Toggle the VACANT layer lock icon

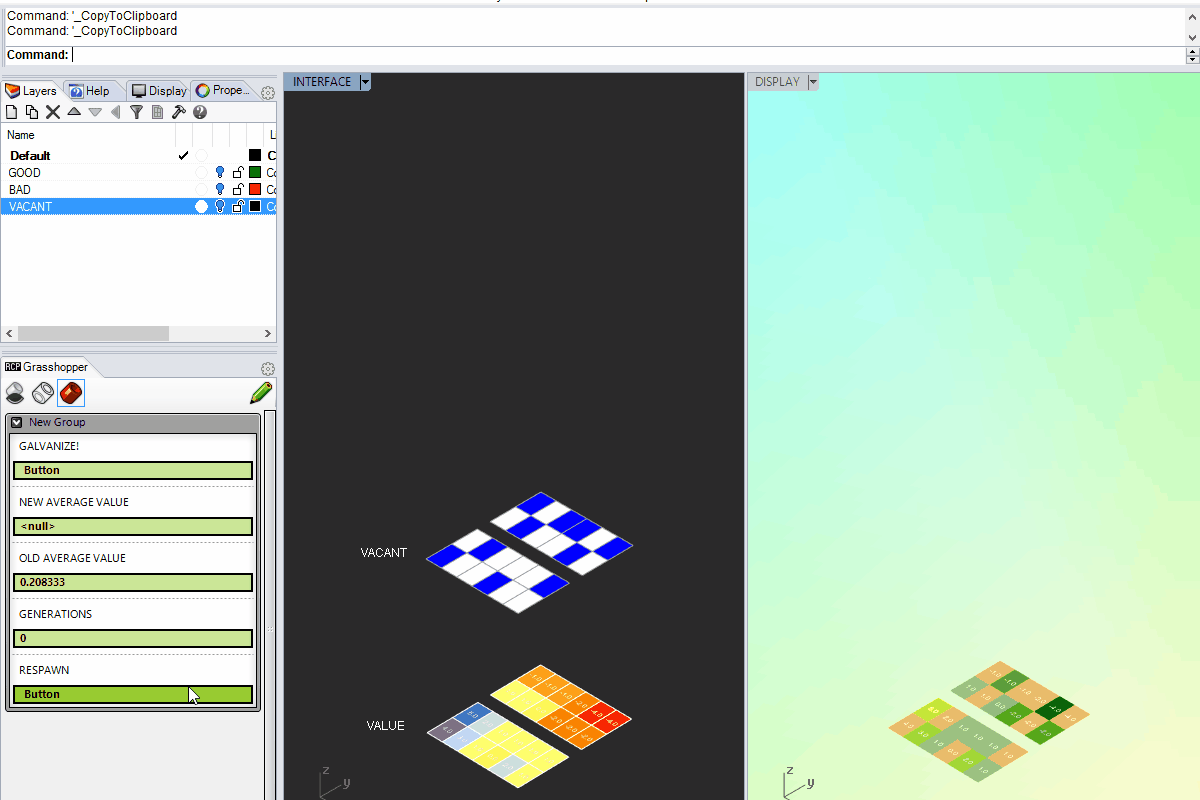pos(238,207)
